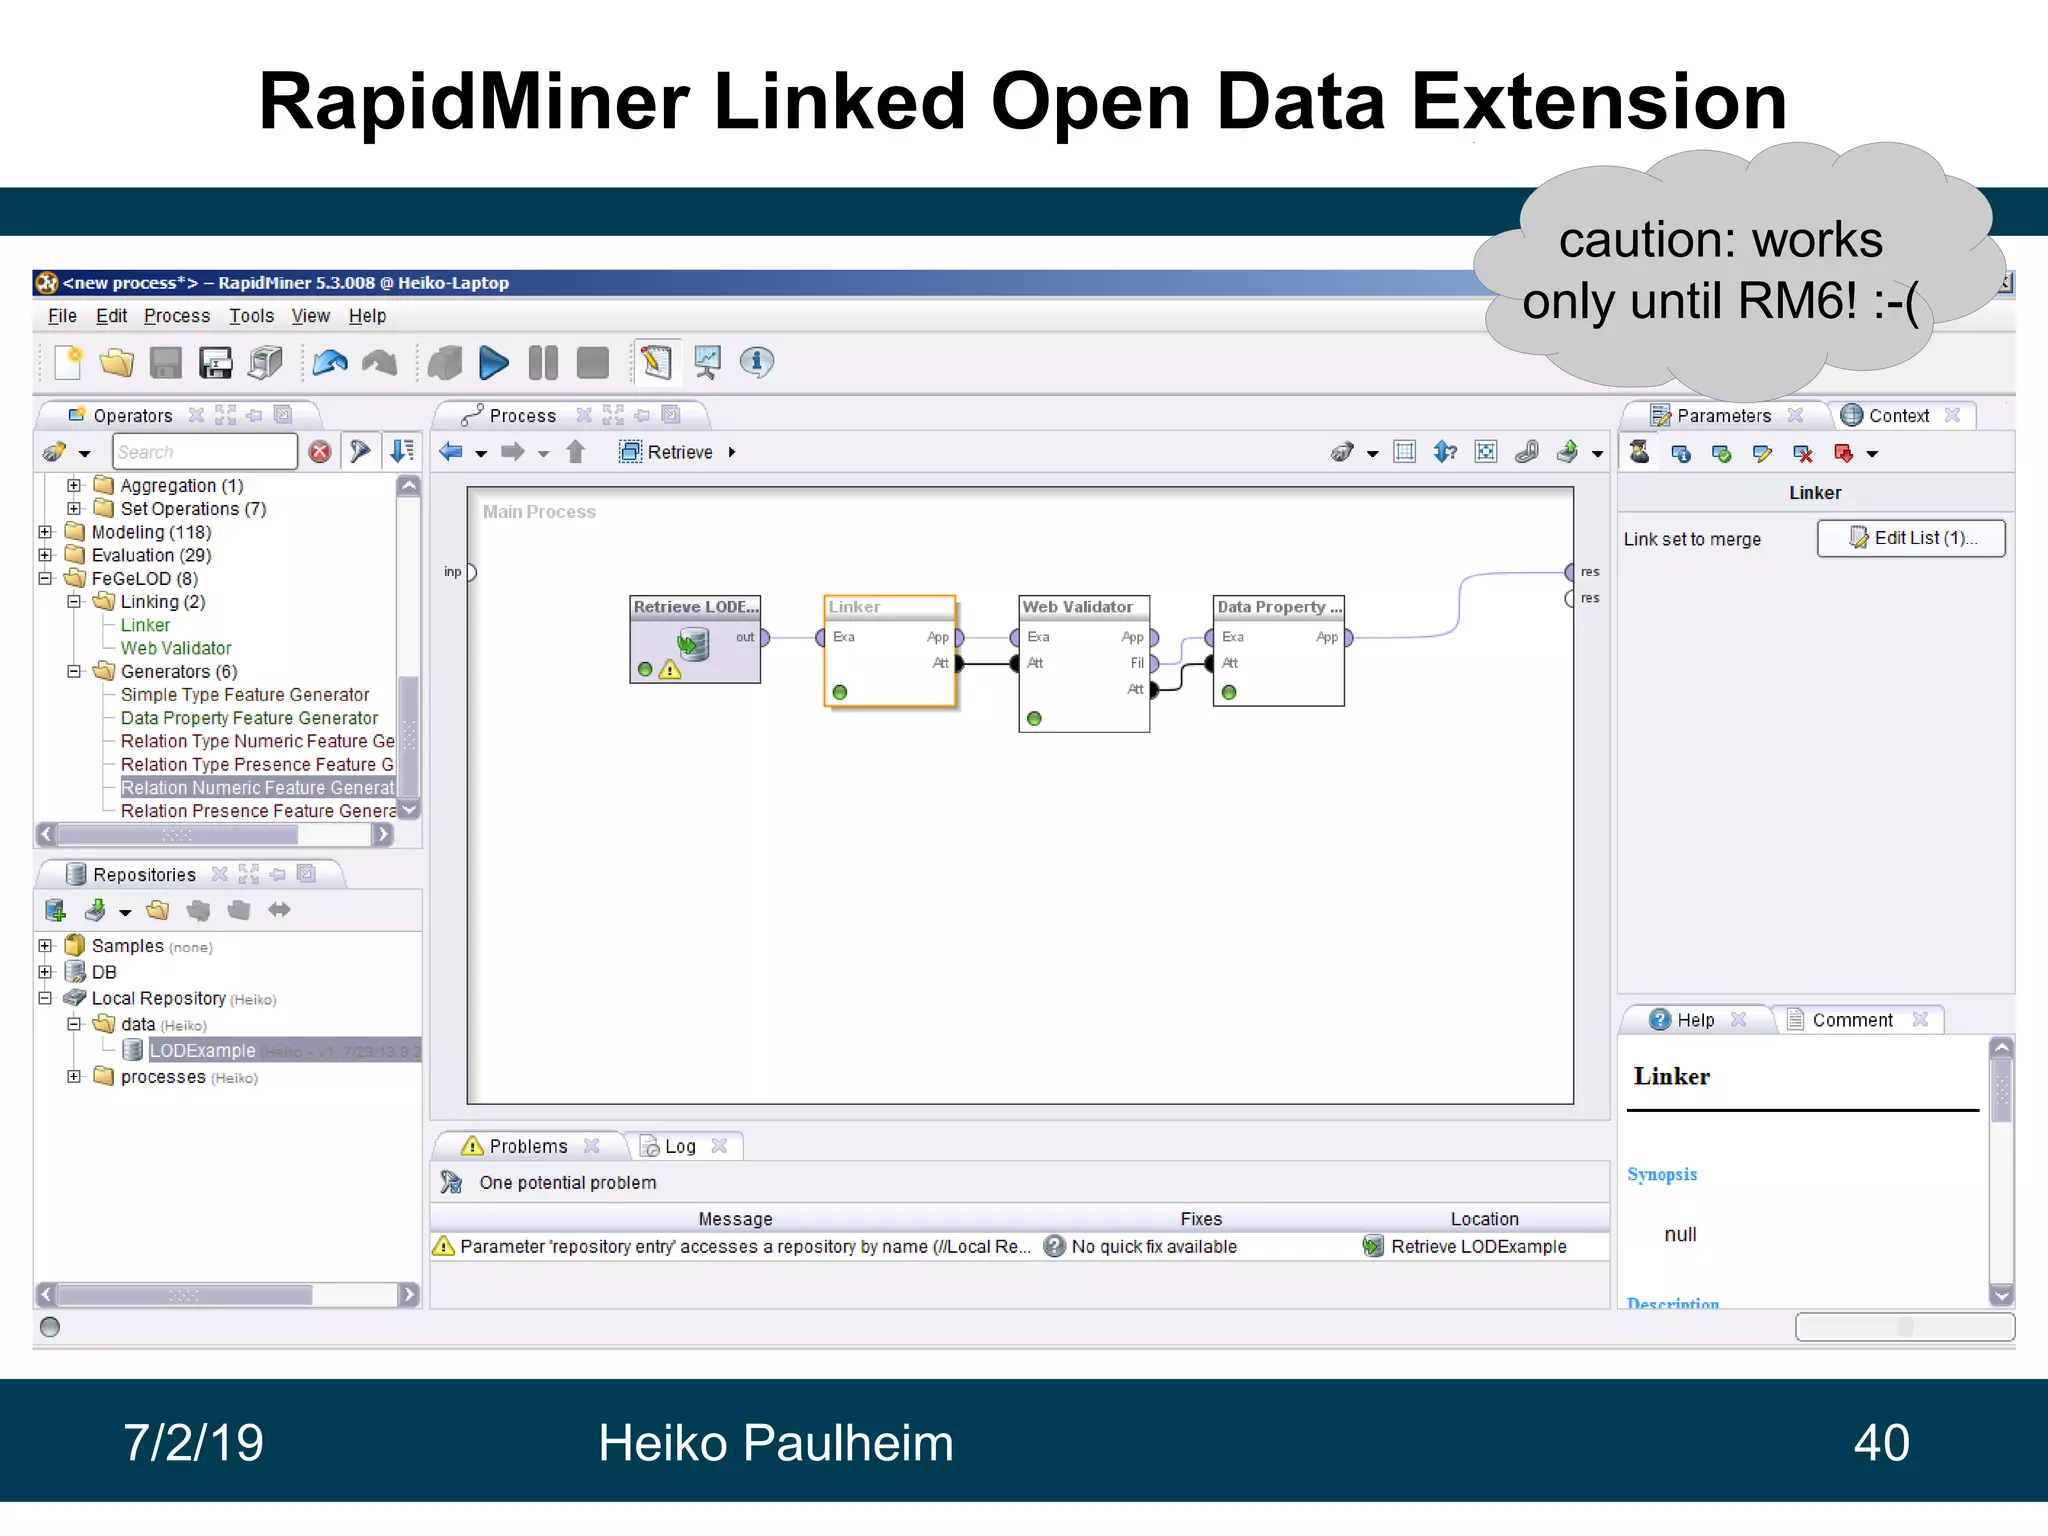The image size is (2048, 1536).
Task: Click the help question mark beside No quick fix
Action: [x=1054, y=1246]
